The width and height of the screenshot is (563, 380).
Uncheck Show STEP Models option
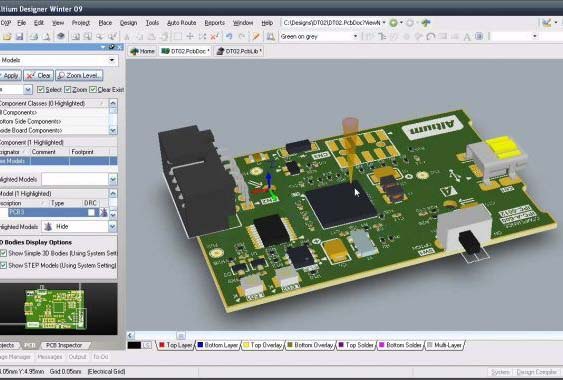[3, 265]
